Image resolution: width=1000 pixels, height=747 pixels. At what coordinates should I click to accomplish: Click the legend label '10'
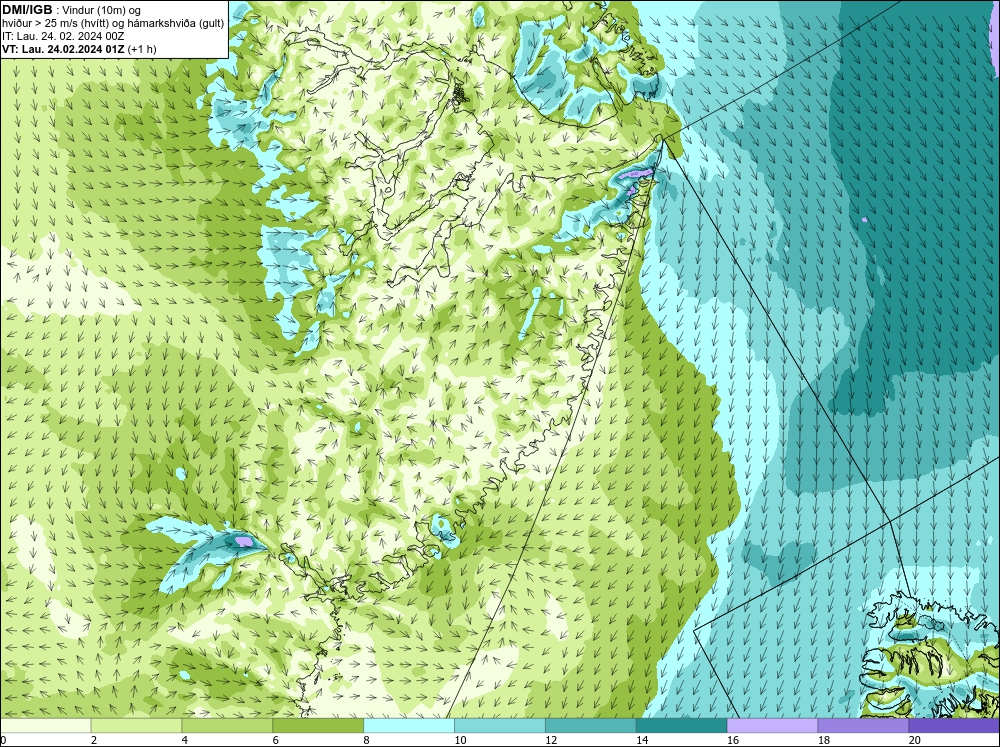(x=460, y=740)
